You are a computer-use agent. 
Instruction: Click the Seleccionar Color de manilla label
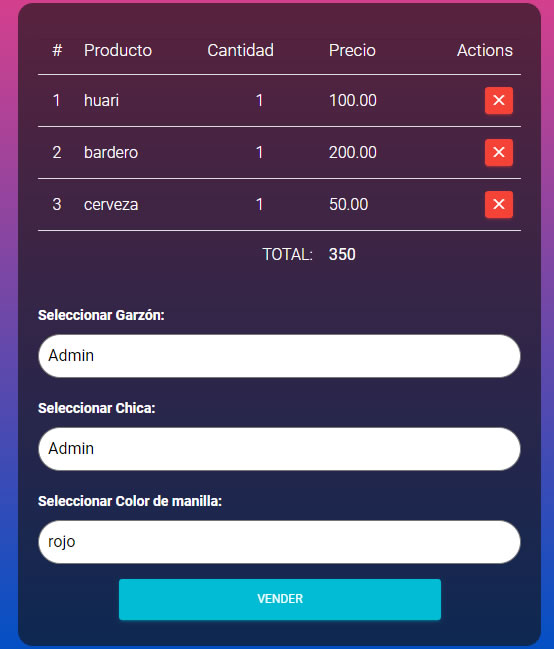(x=130, y=501)
